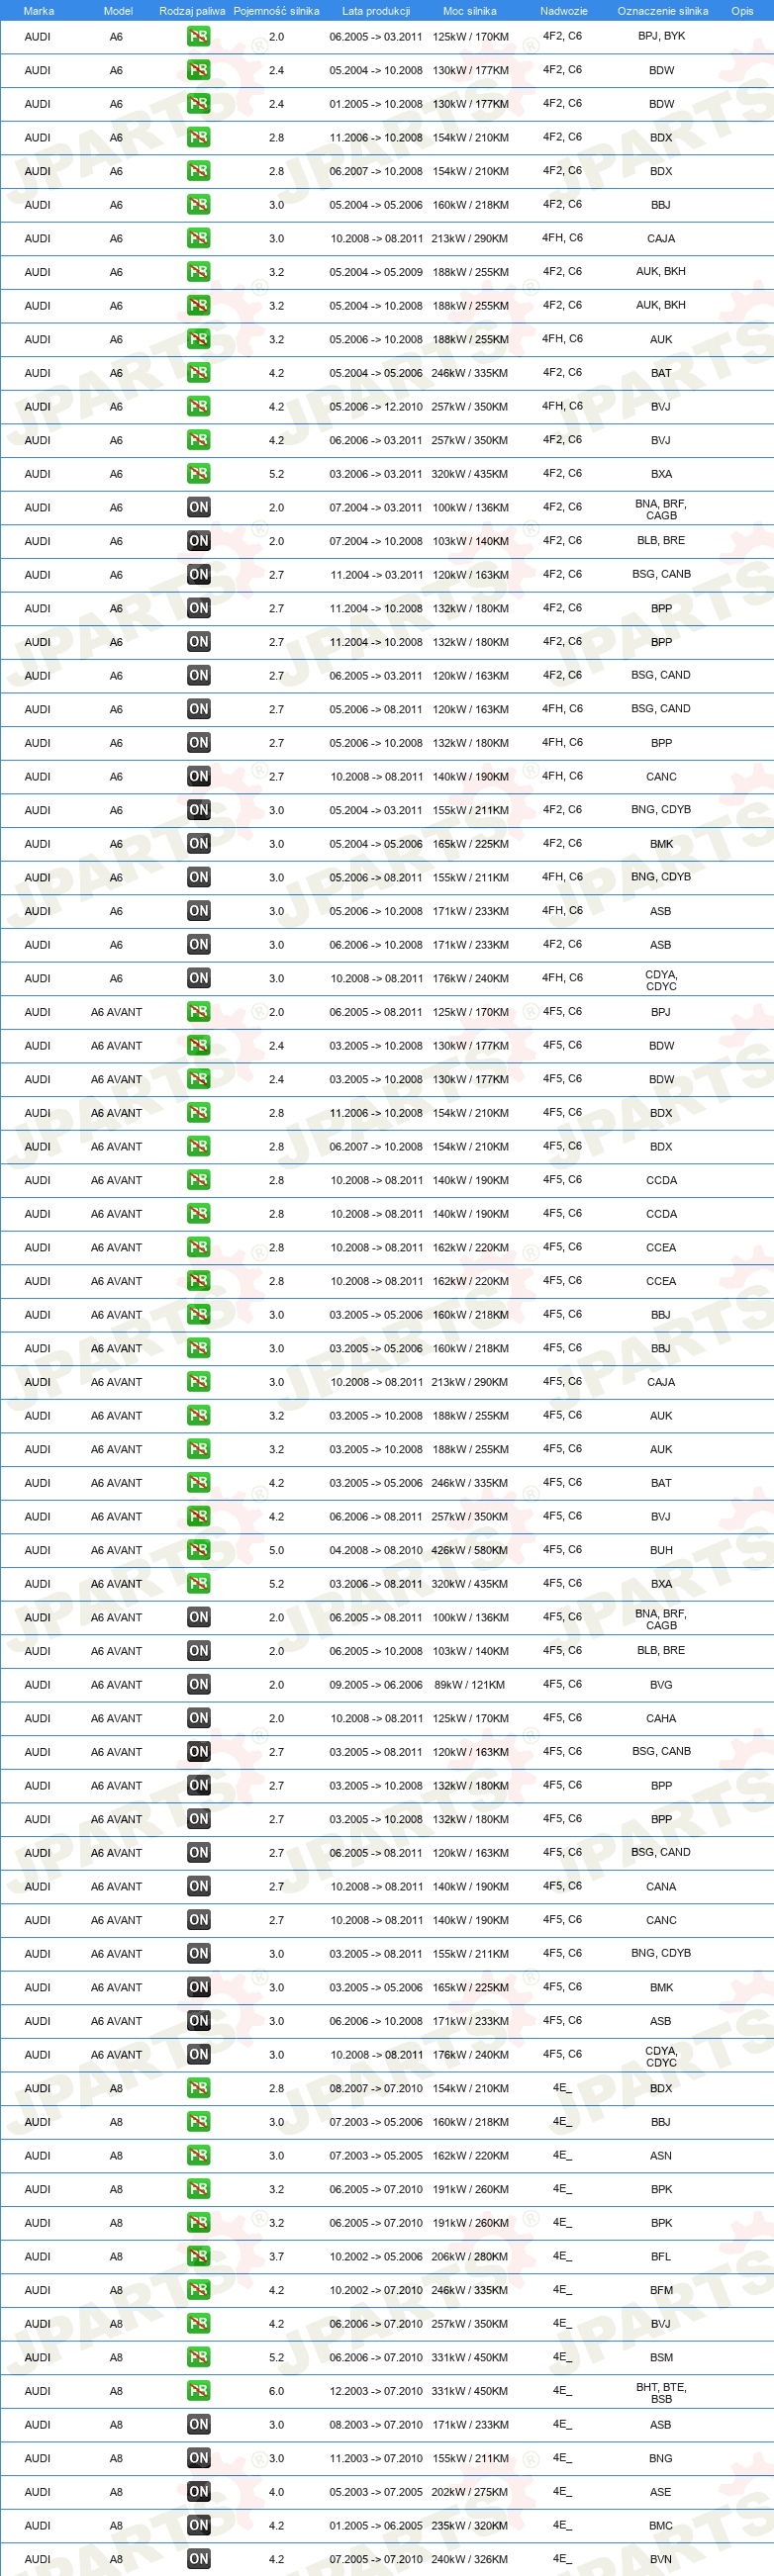Click the Oznaczenie silnika column header

pos(662,11)
